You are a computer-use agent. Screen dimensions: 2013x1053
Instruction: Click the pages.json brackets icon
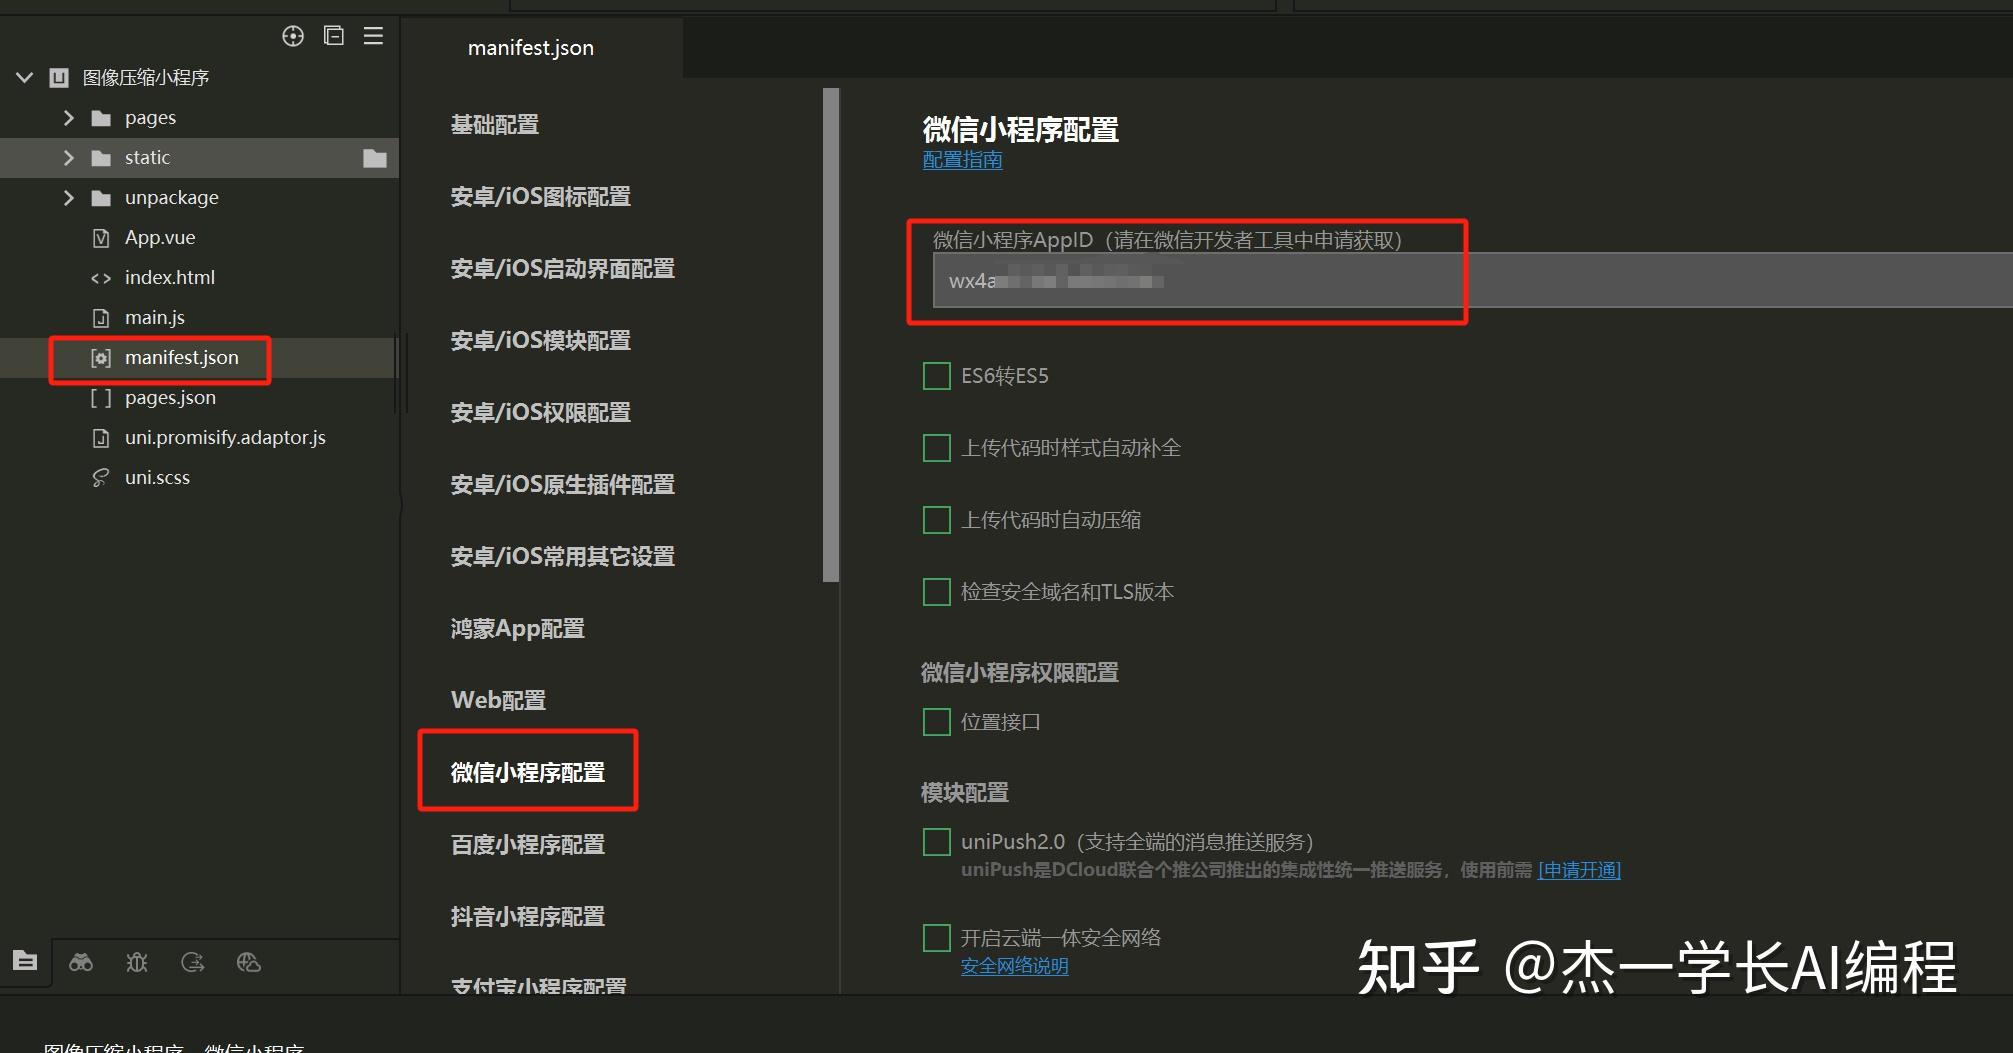point(101,398)
